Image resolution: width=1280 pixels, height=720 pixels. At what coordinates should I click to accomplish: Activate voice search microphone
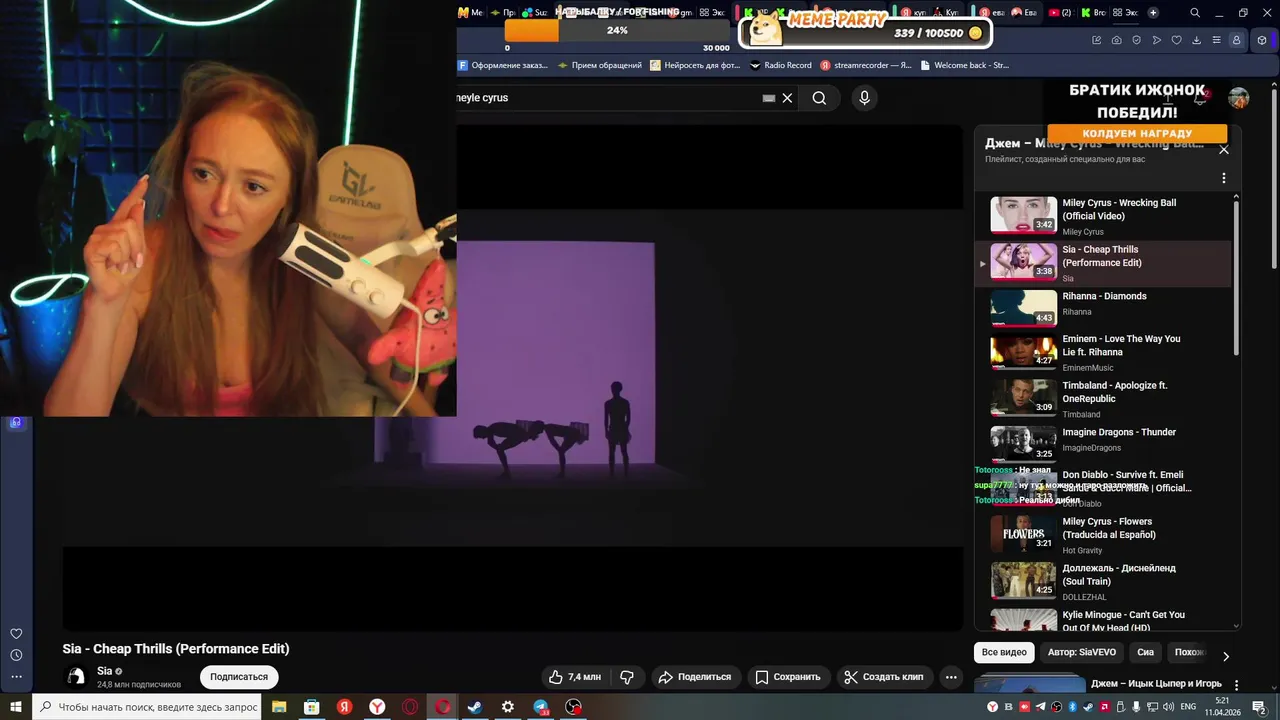click(864, 98)
